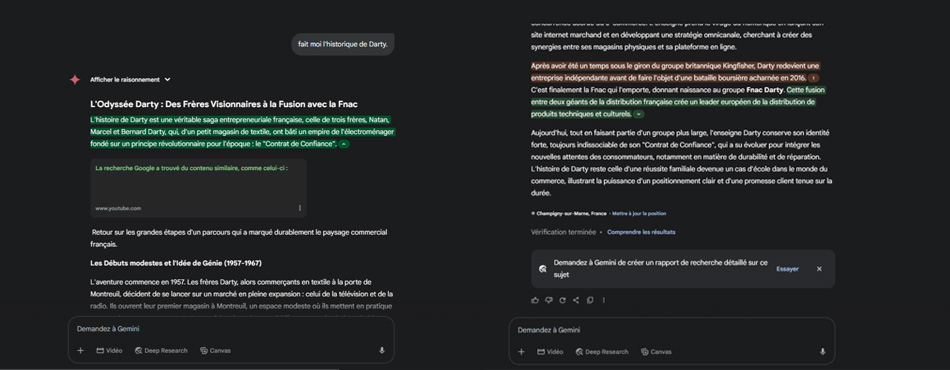Click Essayer in the suggestion banner
Viewport: 950px width, 370px height.
coord(787,269)
